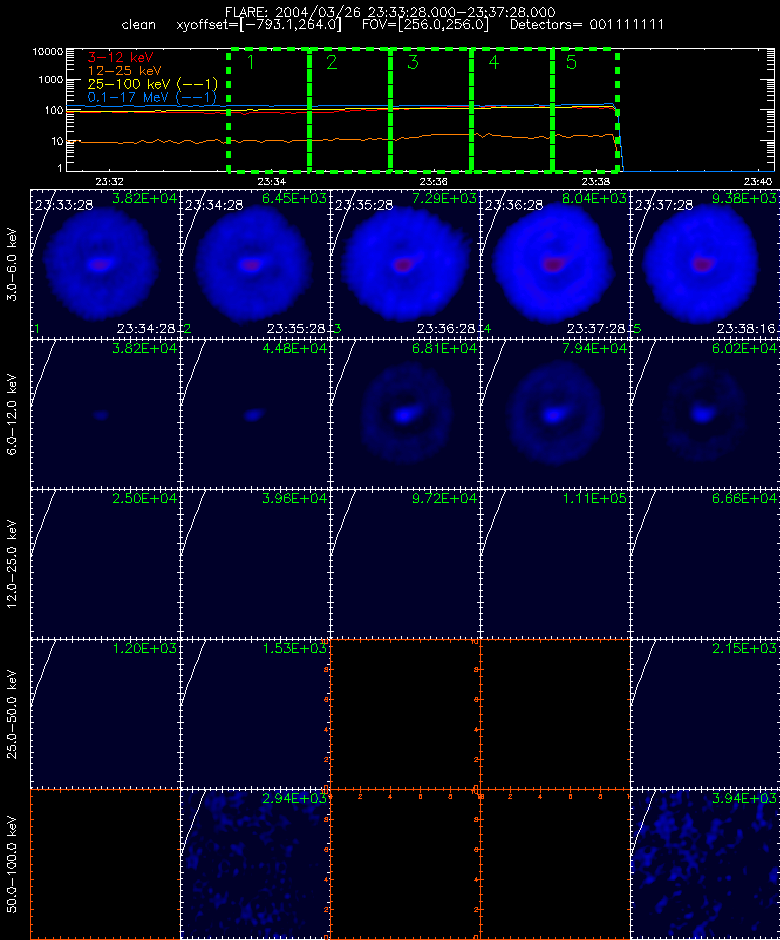Click the 6.45E+03 peak value
Screen dimensions: 780x940
pyautogui.click(x=294, y=198)
